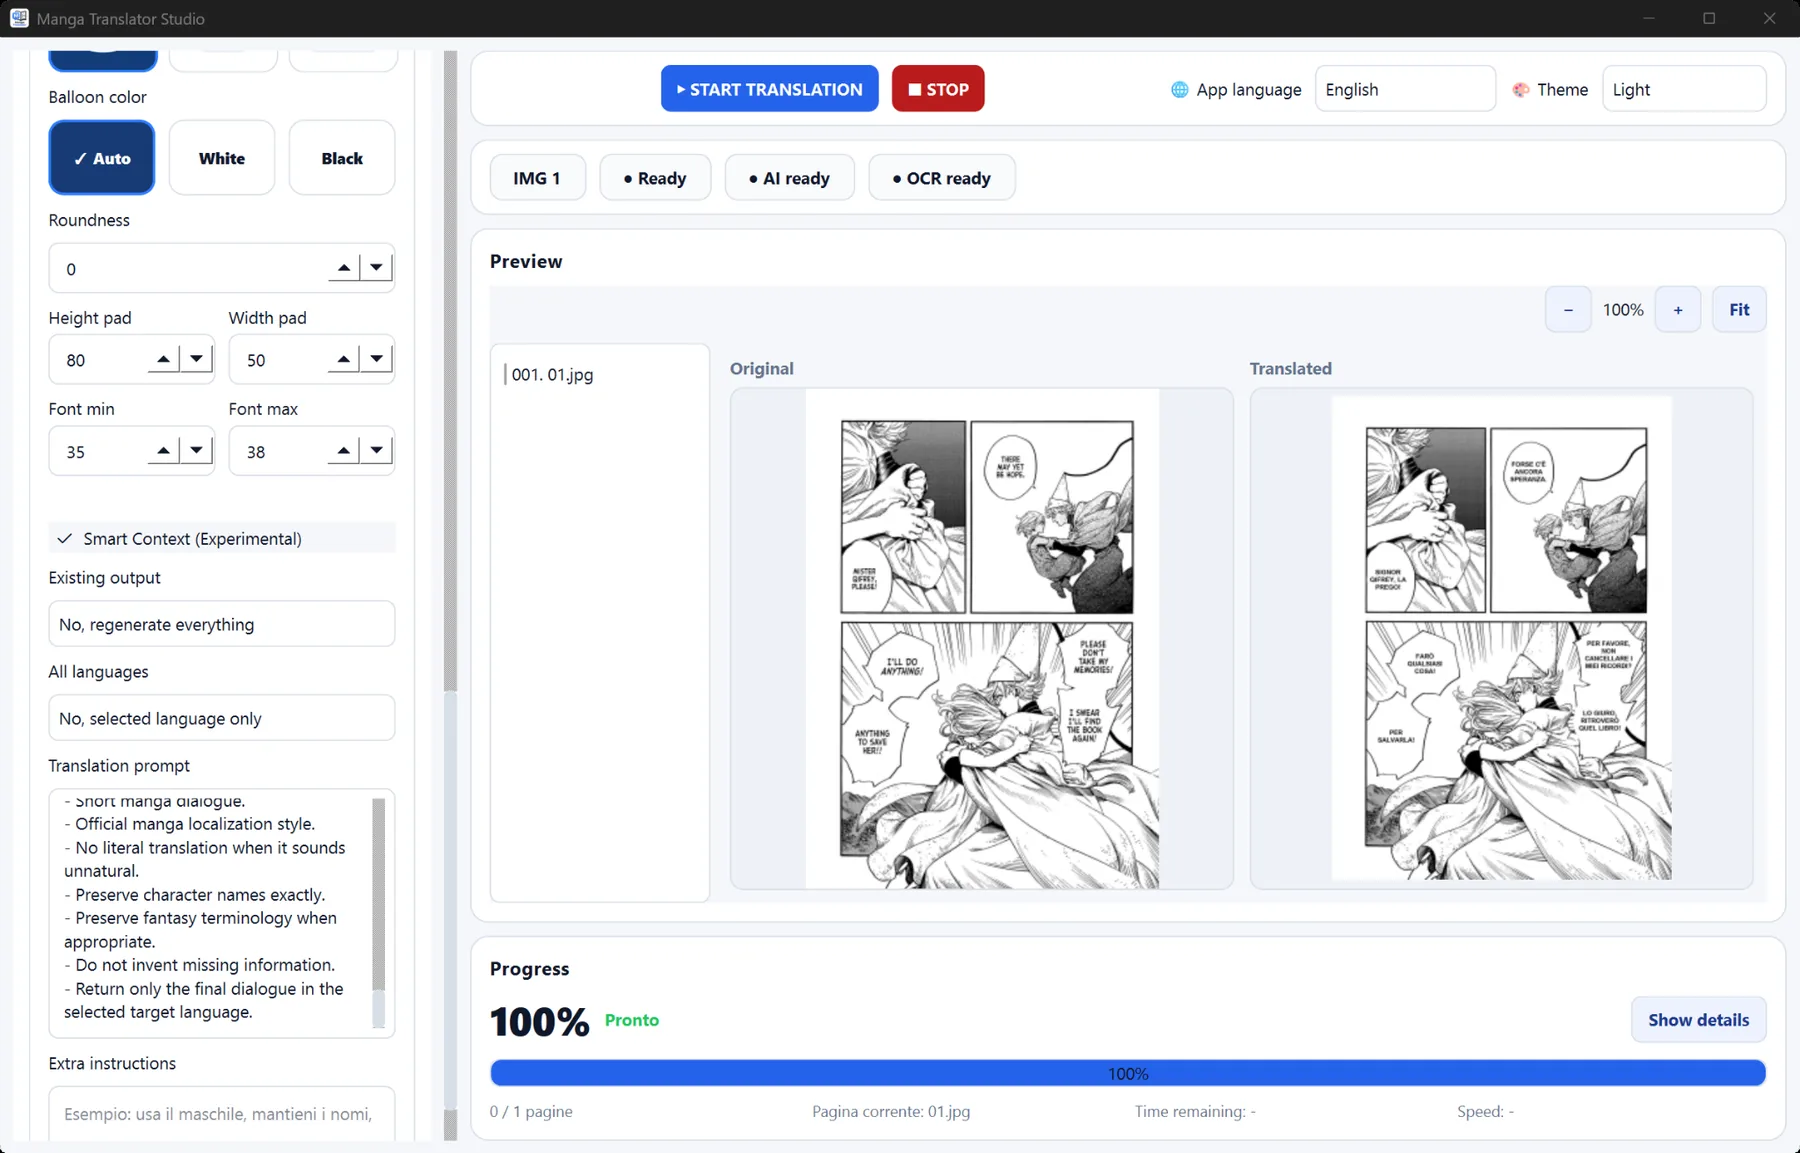Decrease Font max with the down arrow
This screenshot has width=1800, height=1153.
376,451
